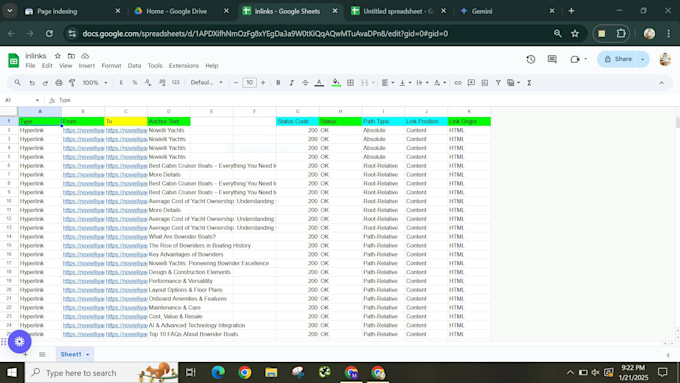Toggle strikethrough formatting

(x=305, y=82)
